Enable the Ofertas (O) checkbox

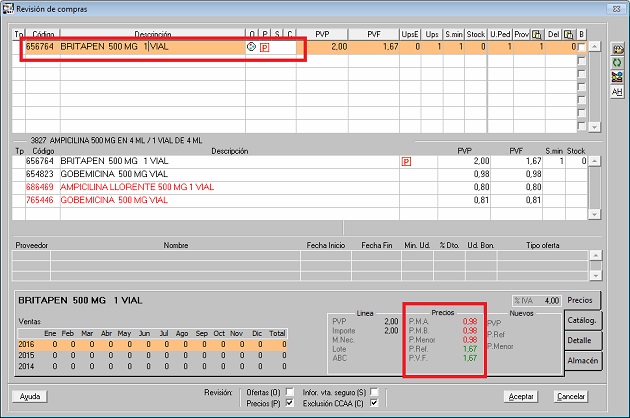pos(289,391)
